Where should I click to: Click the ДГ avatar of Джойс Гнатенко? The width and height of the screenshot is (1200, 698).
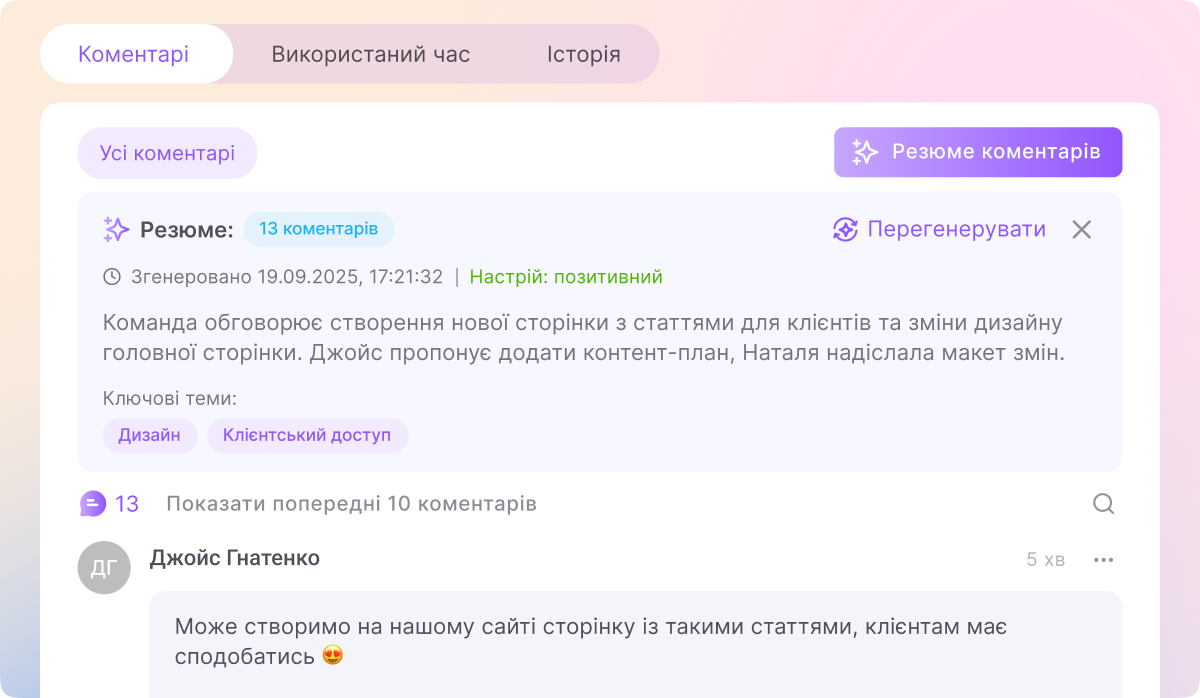tap(104, 568)
